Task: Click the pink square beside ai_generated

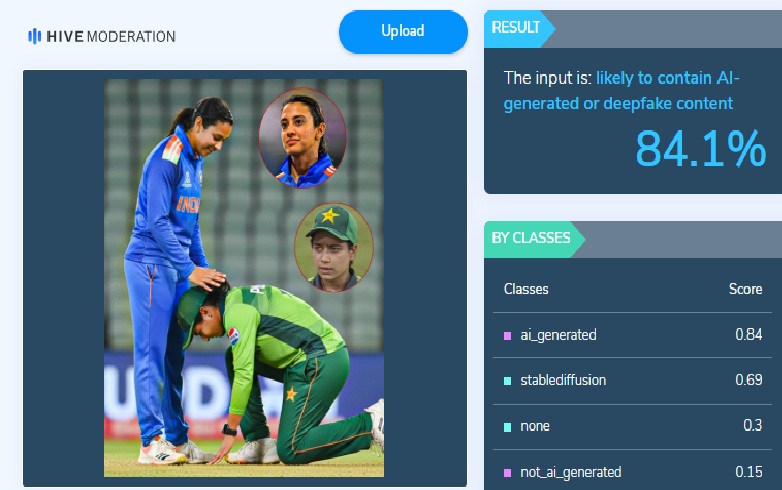Action: point(508,335)
